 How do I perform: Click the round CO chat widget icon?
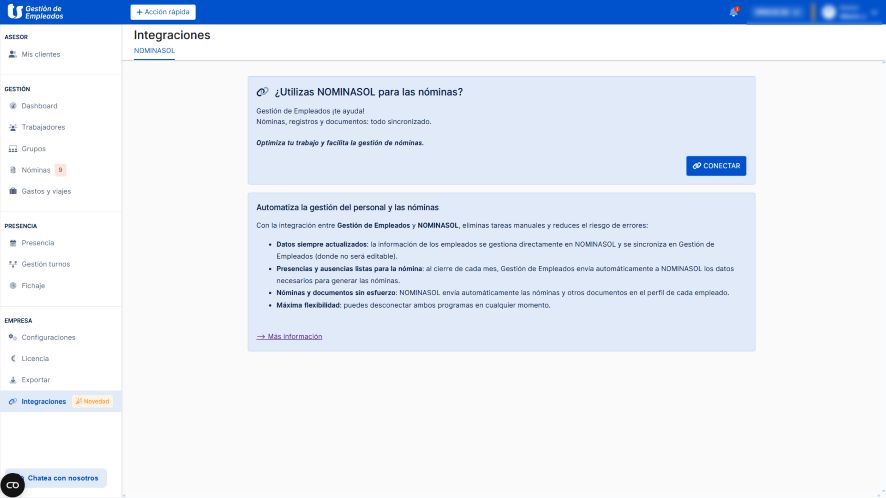point(12,485)
